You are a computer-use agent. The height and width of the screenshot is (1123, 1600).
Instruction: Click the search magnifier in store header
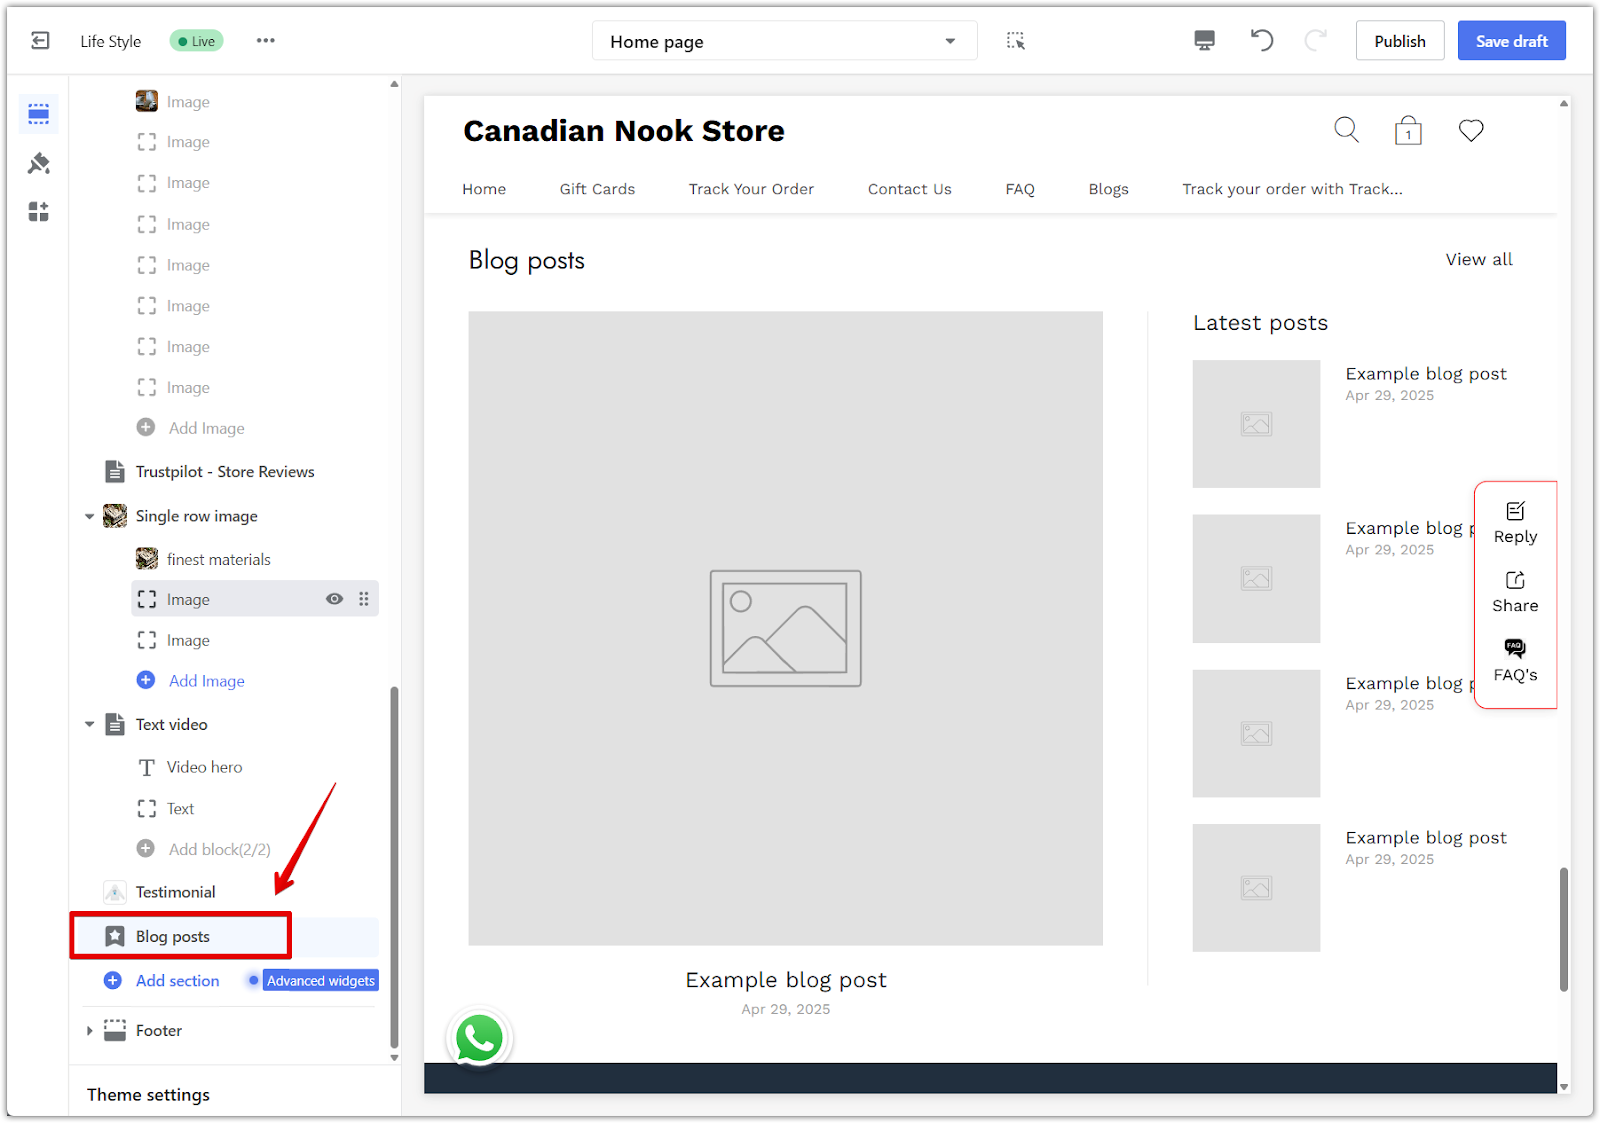(x=1346, y=130)
